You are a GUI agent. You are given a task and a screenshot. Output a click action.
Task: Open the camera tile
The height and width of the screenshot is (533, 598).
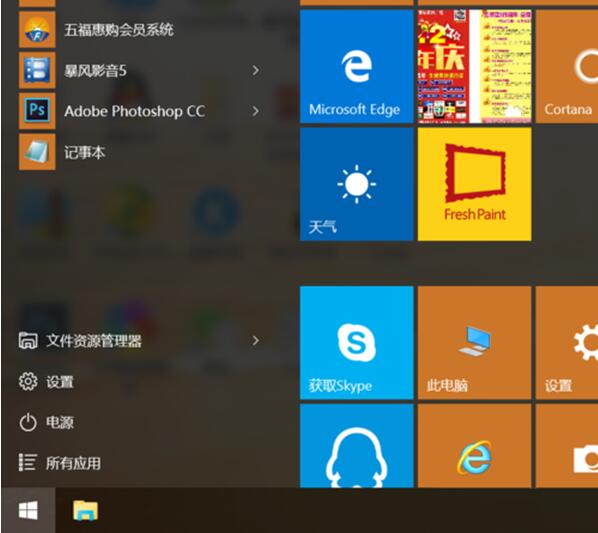click(x=567, y=446)
